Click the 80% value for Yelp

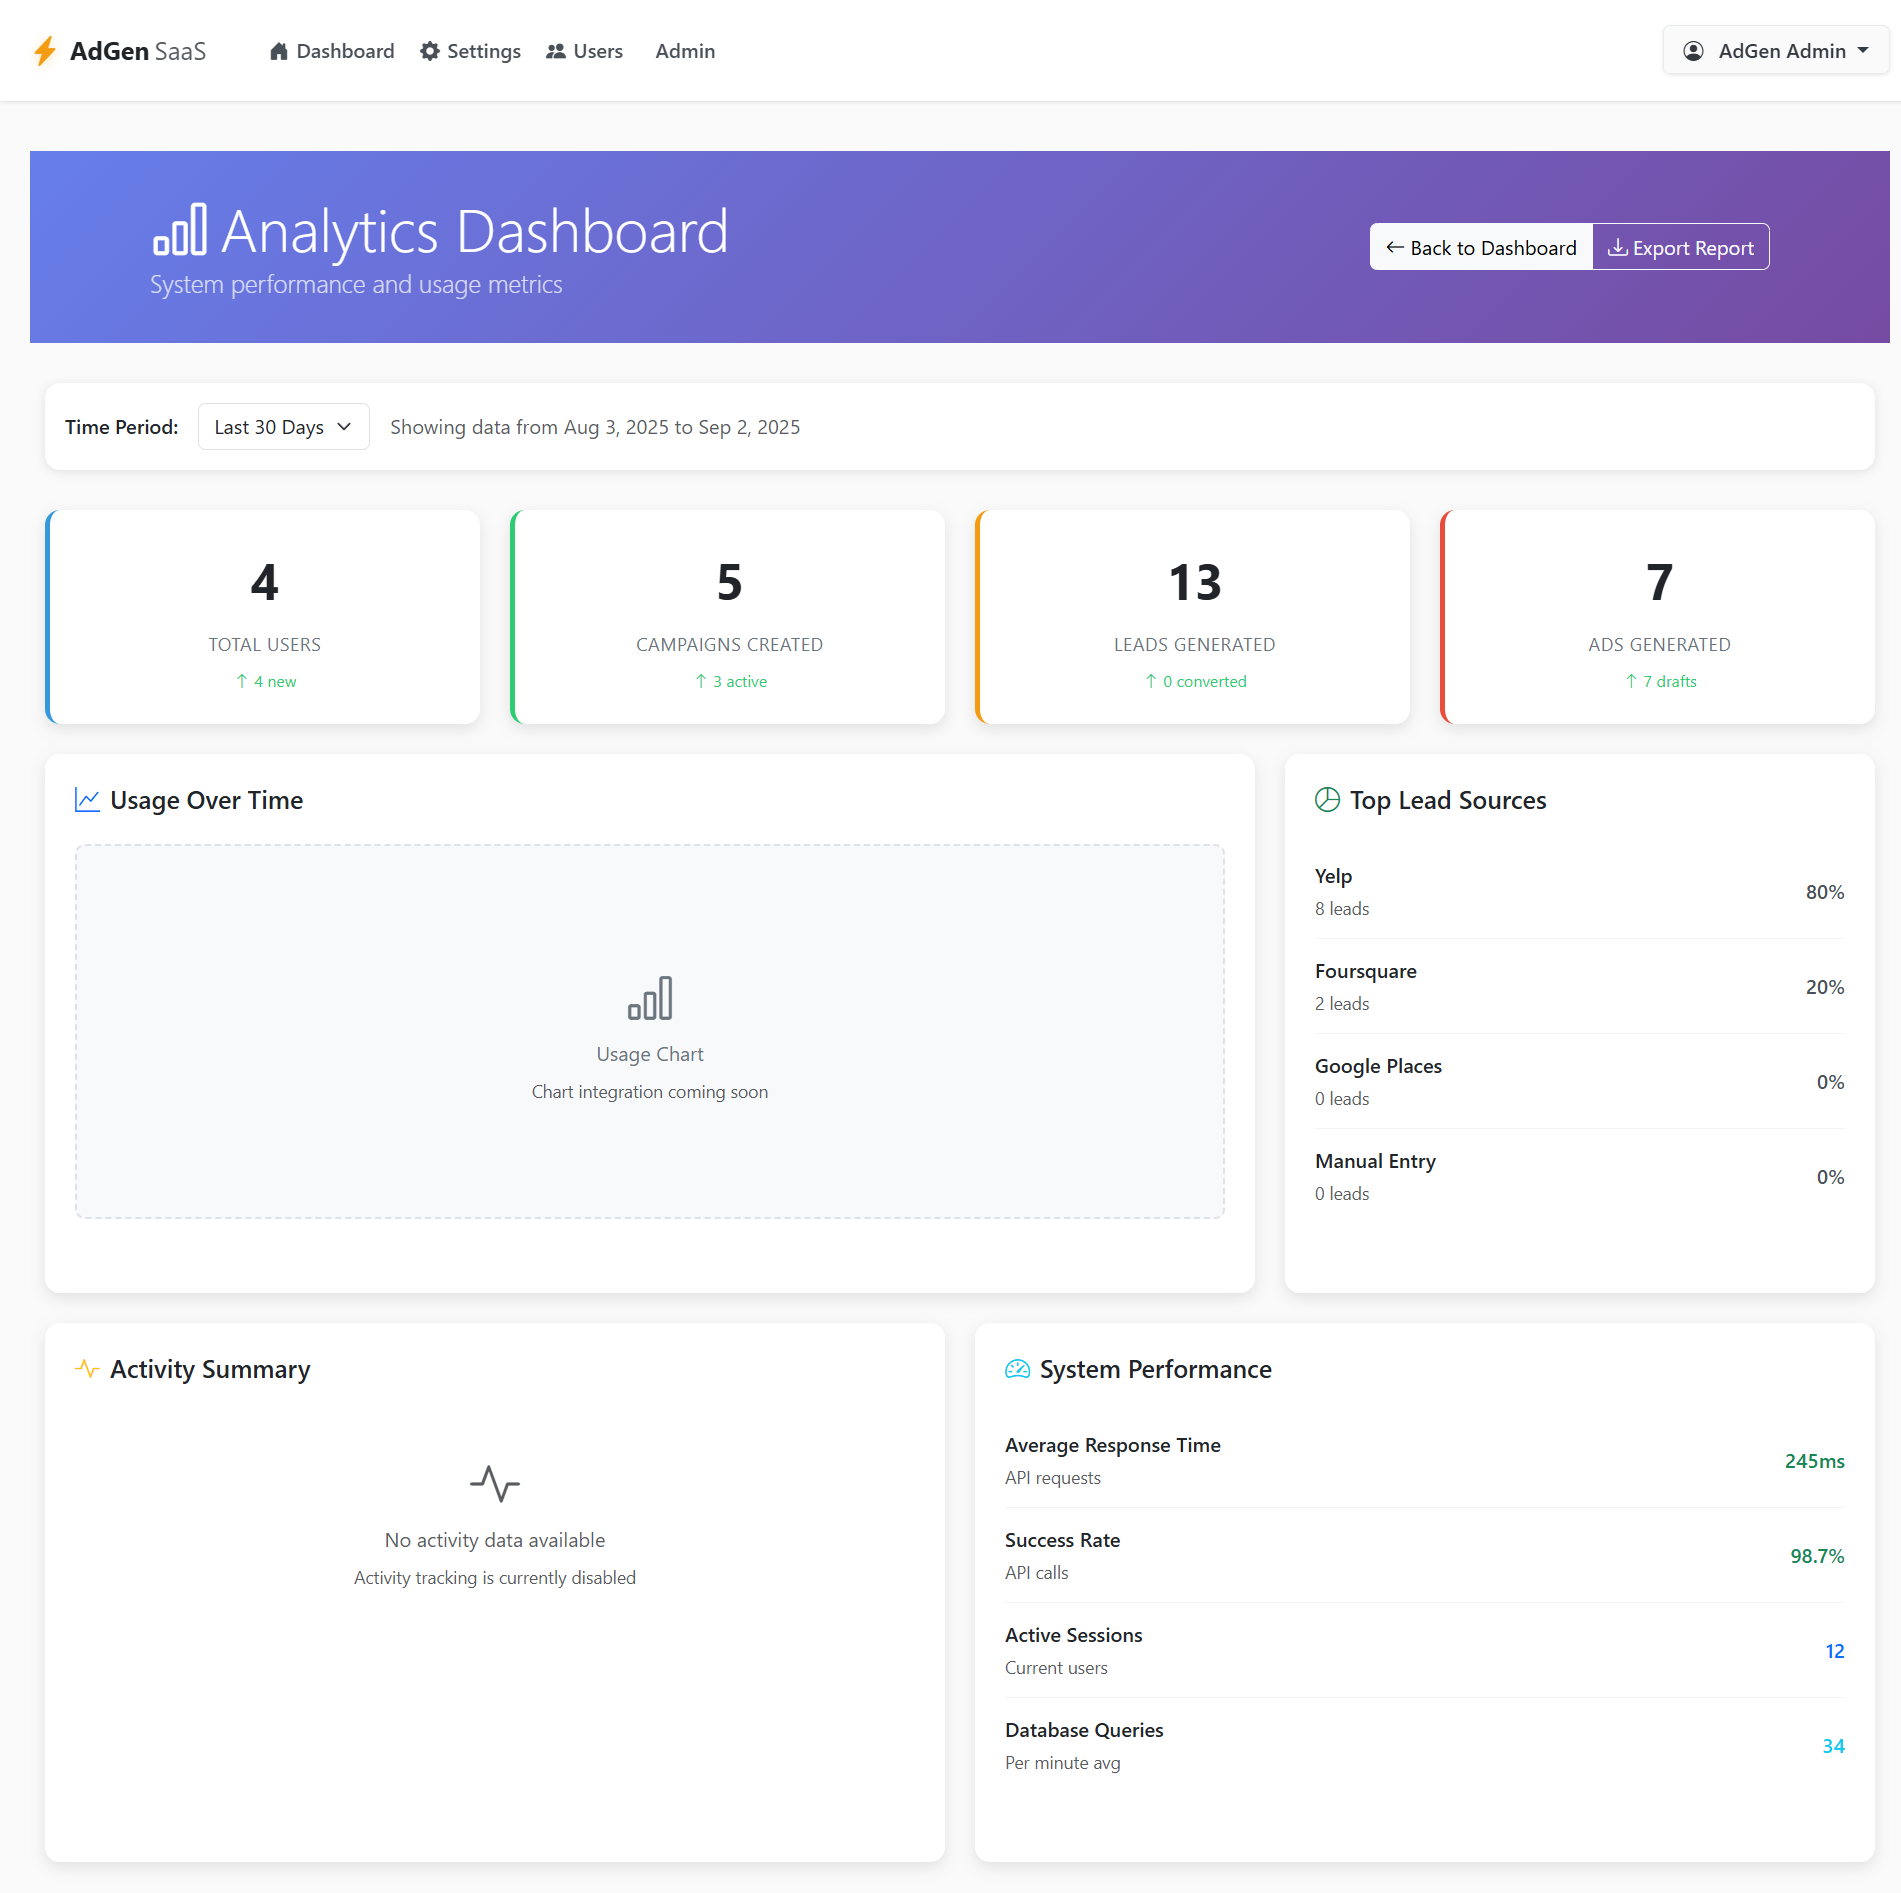tap(1825, 892)
